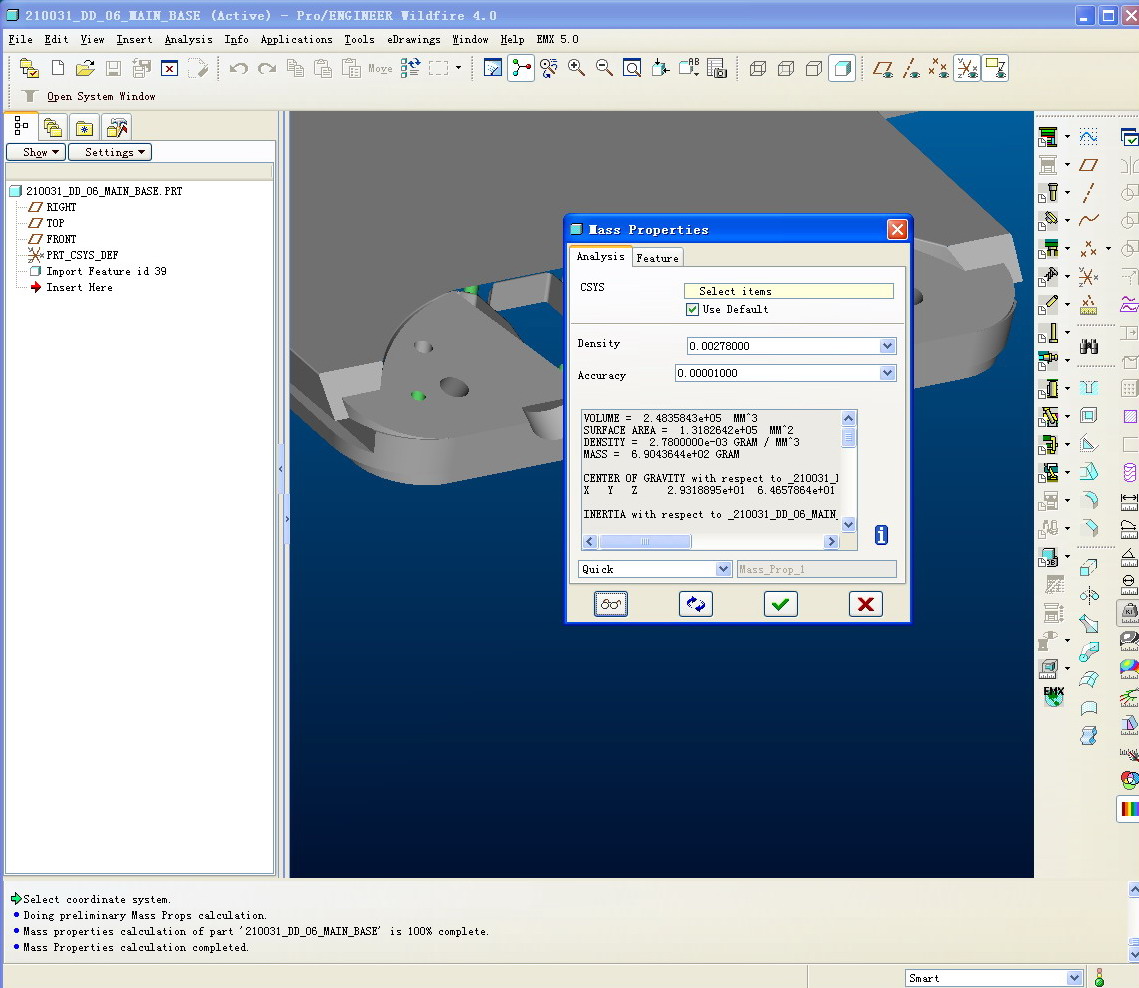The height and width of the screenshot is (988, 1139).
Task: Open the Settings dropdown
Action: click(x=110, y=152)
